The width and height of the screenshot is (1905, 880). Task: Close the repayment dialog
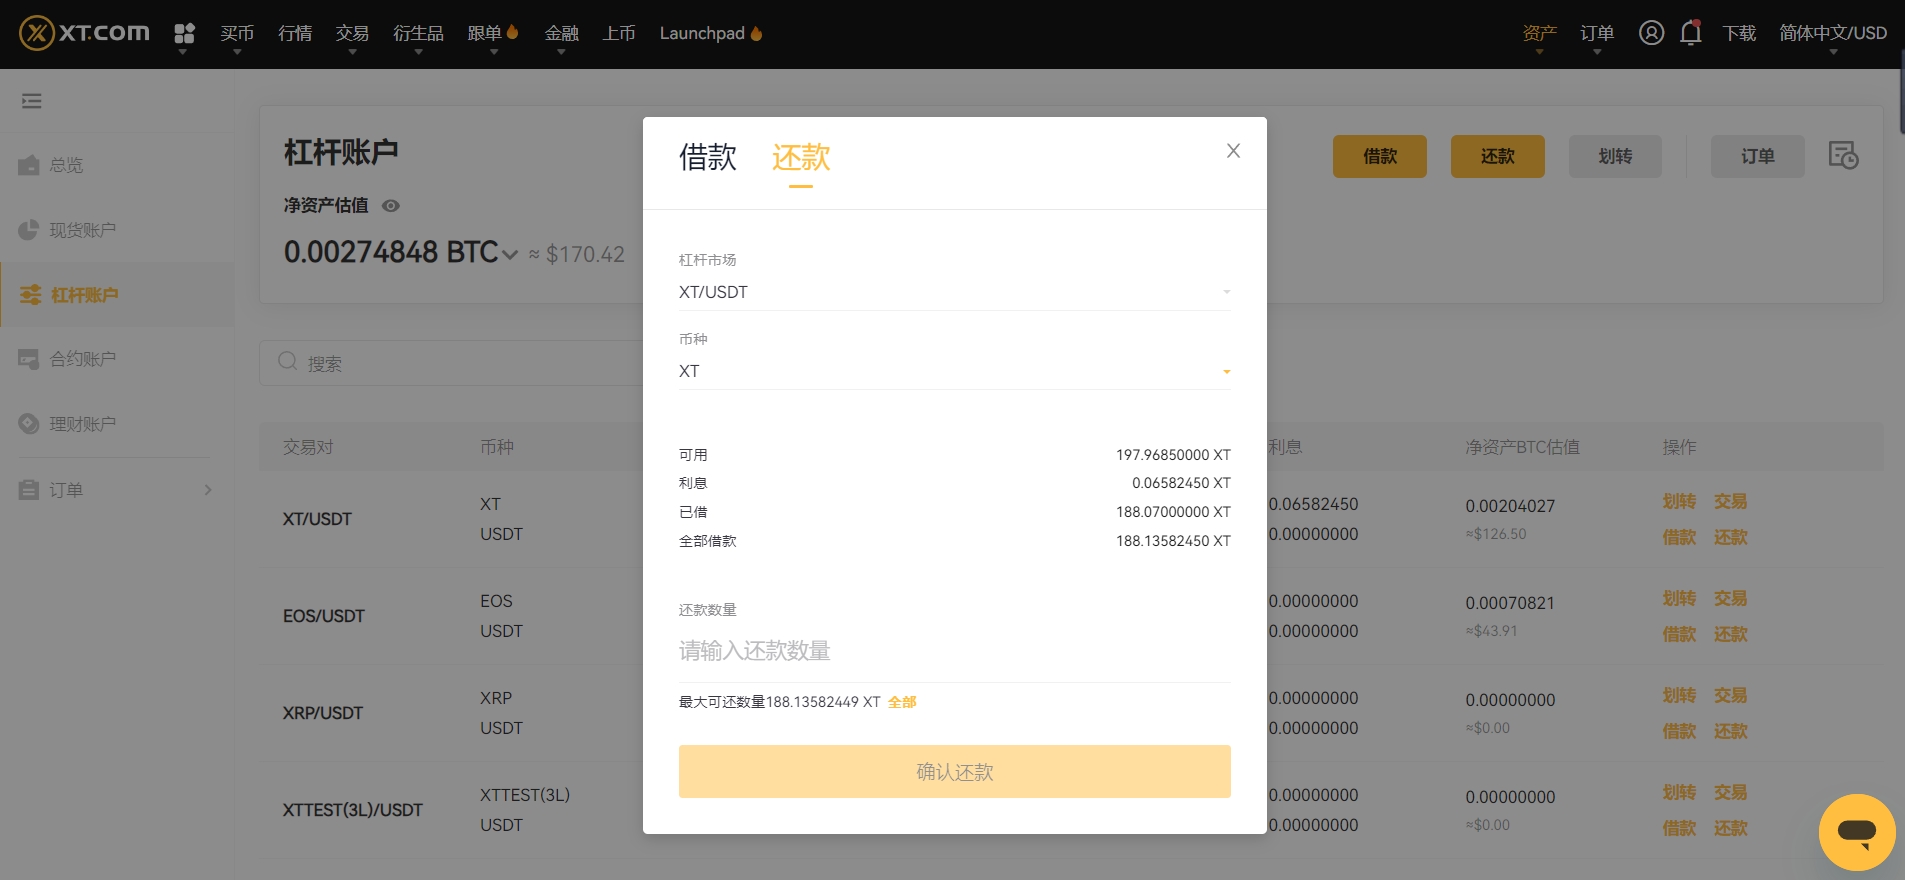tap(1233, 151)
